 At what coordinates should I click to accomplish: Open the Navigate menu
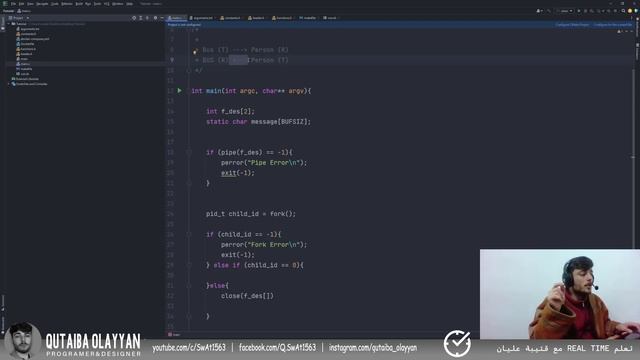42,4
